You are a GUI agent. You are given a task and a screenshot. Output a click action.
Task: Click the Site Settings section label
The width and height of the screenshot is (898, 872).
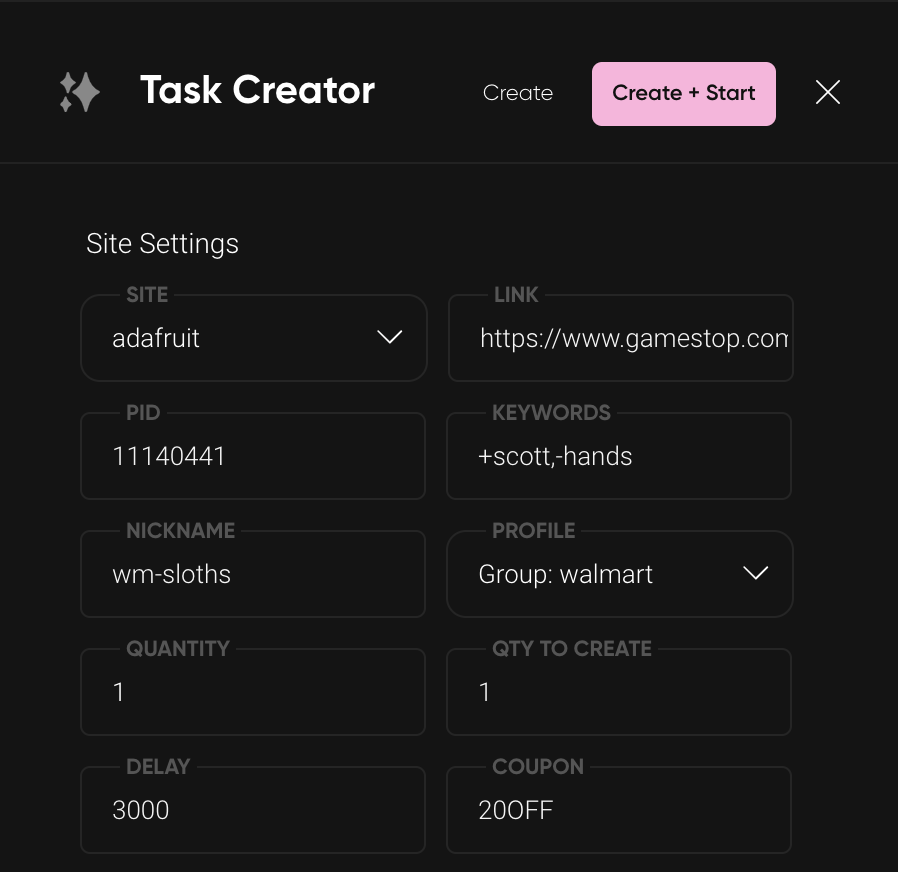click(x=162, y=243)
